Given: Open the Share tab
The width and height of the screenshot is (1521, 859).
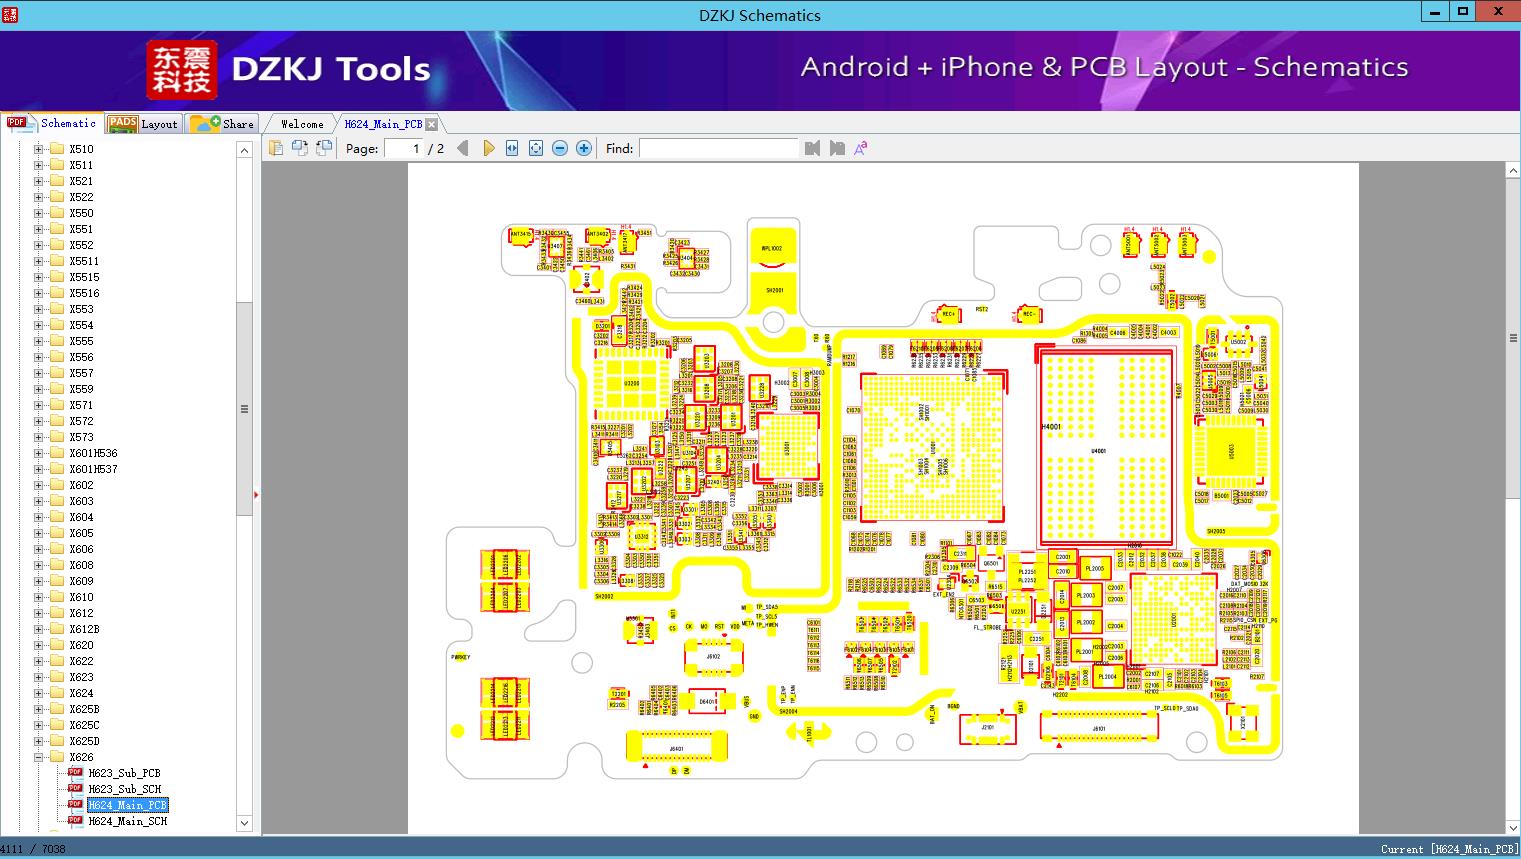Looking at the screenshot, I should [222, 123].
